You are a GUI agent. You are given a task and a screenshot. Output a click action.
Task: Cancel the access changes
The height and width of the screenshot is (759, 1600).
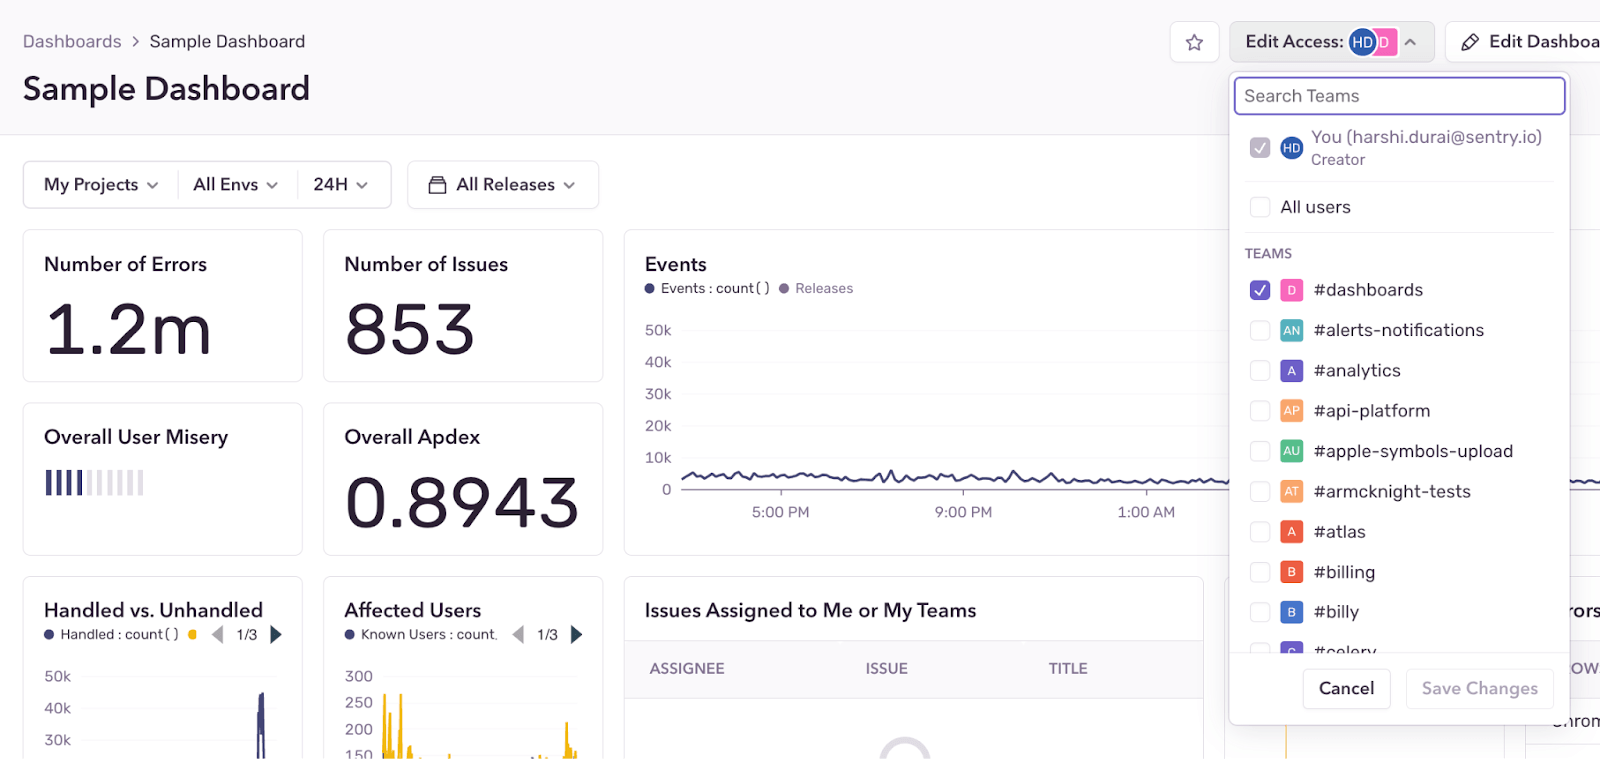click(1346, 688)
